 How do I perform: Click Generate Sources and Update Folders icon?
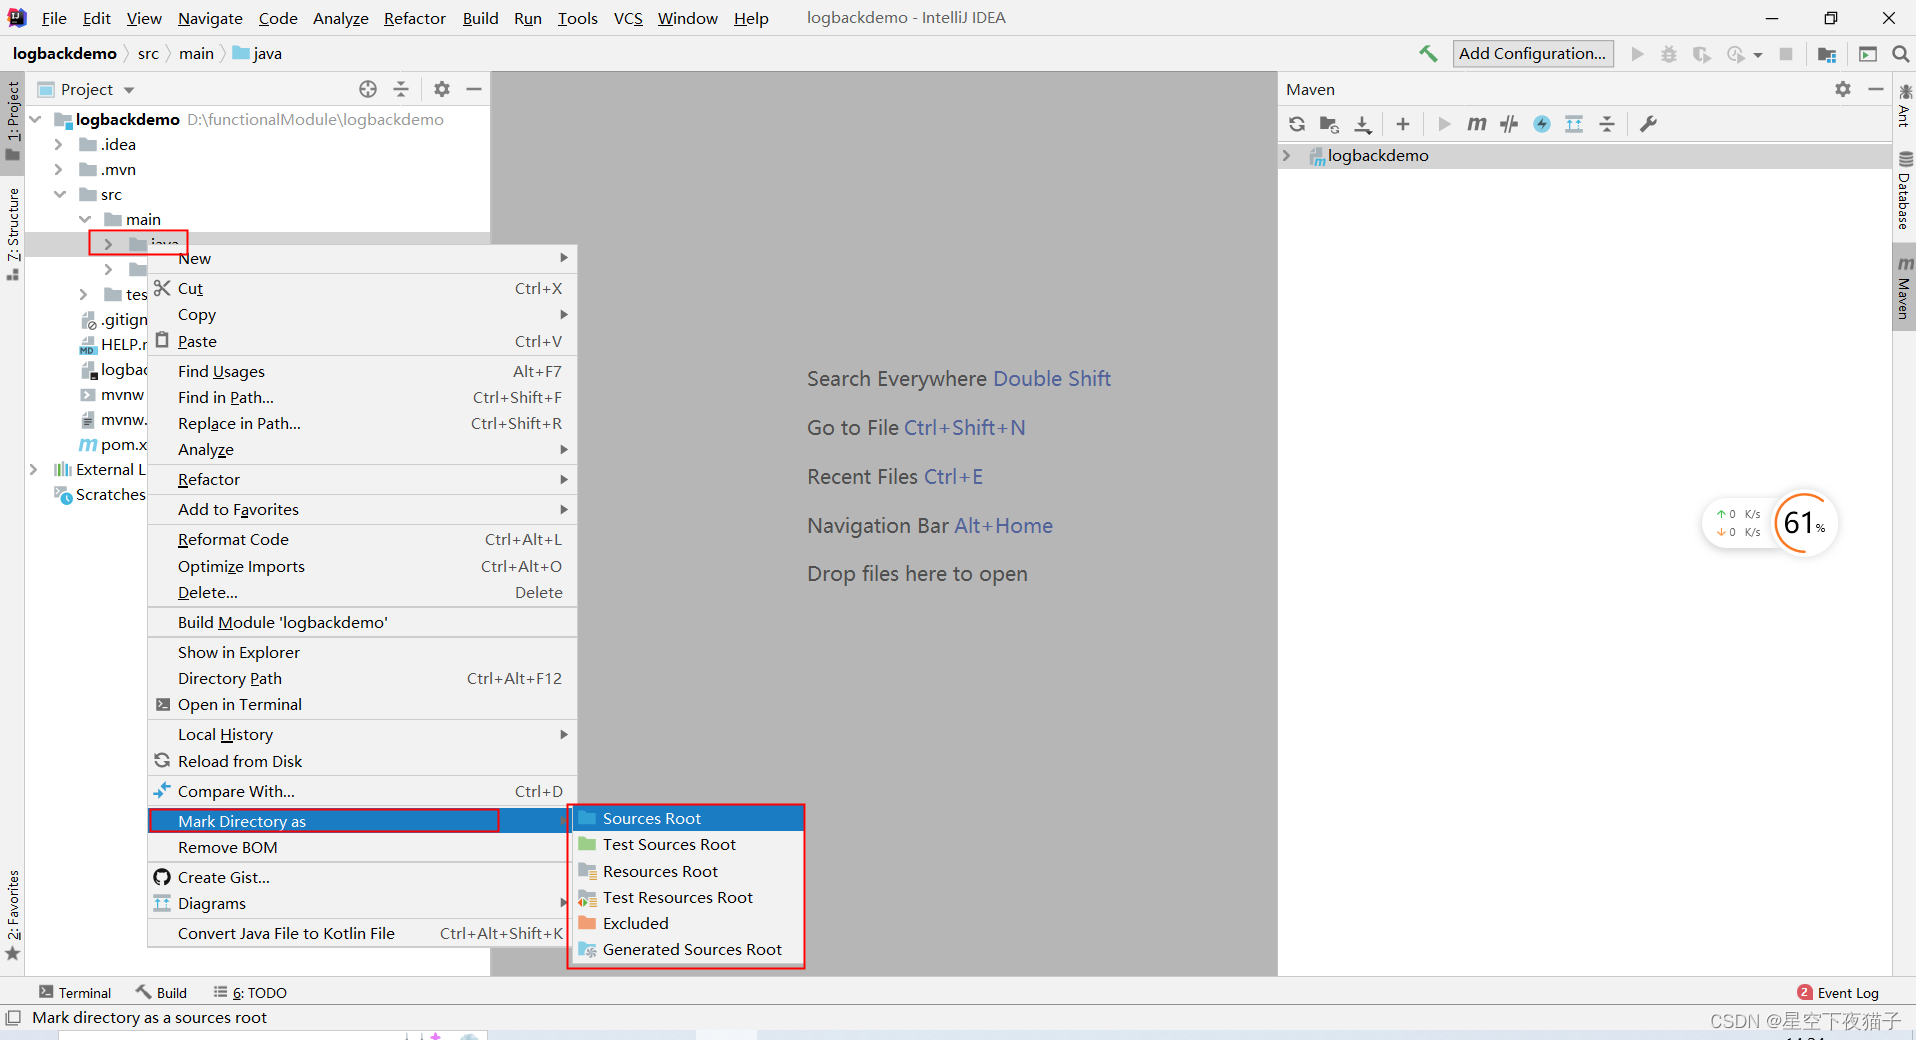1329,124
